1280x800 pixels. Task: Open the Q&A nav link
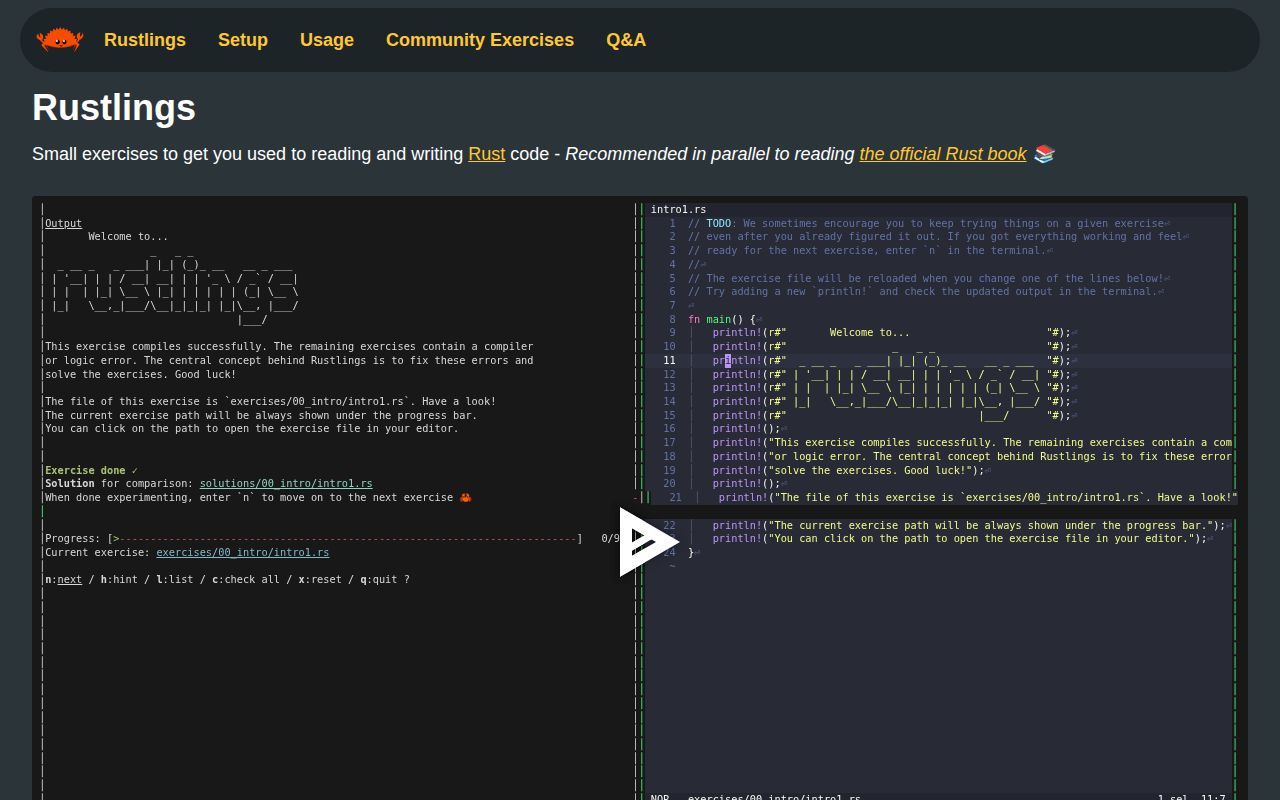(626, 40)
